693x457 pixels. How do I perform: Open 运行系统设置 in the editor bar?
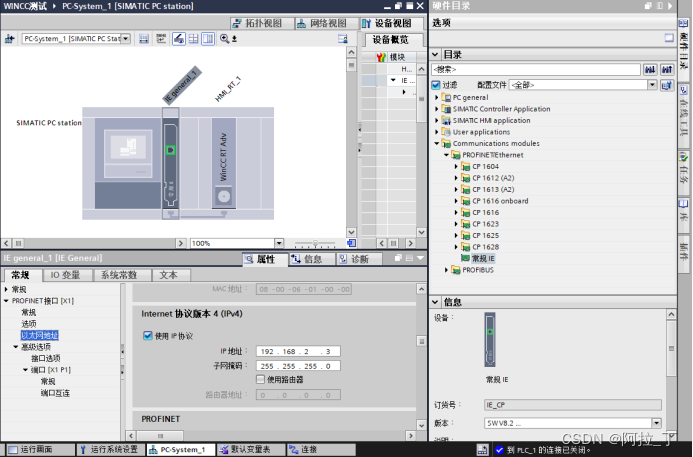pyautogui.click(x=109, y=449)
